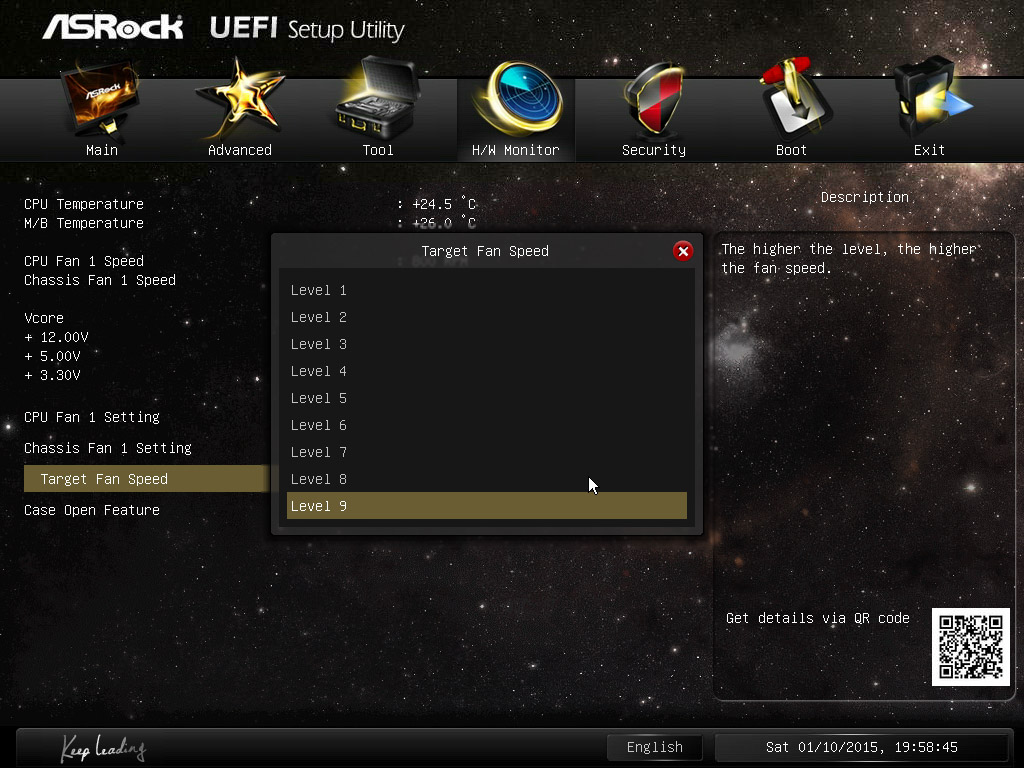
Task: Click the Vcore label
Action: point(44,318)
